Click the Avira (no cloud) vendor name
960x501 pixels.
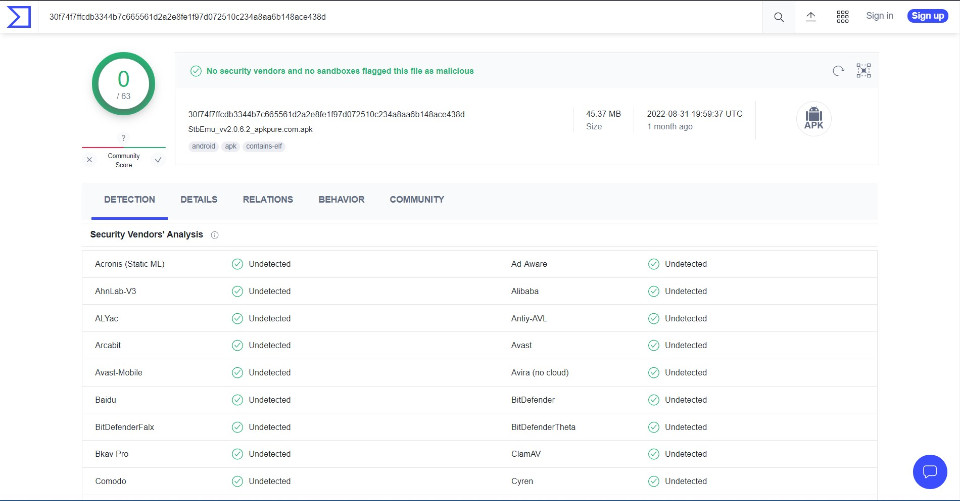[540, 372]
